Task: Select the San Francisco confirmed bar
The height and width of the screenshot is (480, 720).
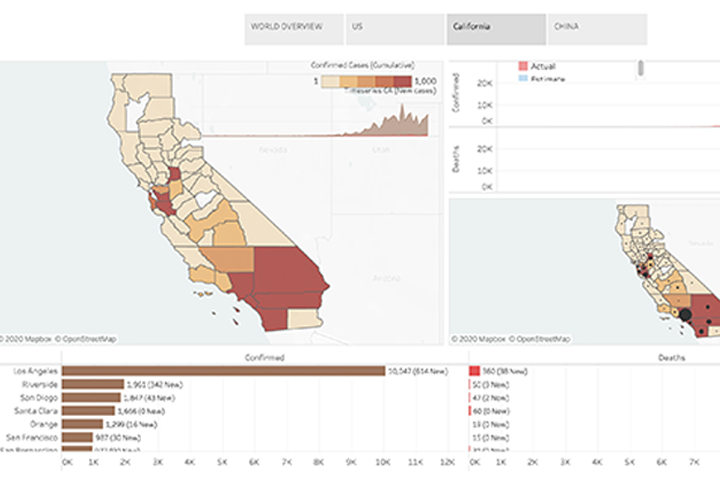Action: 77,437
